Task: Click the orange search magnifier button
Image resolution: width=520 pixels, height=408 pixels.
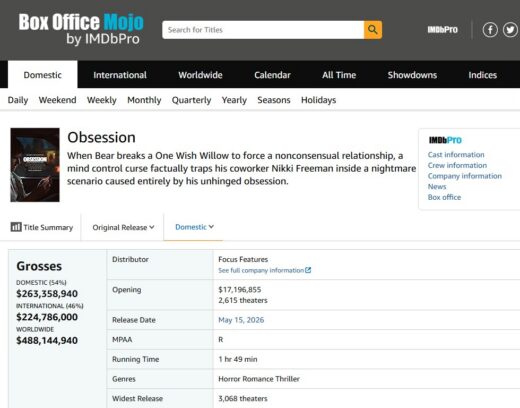Action: pos(373,30)
